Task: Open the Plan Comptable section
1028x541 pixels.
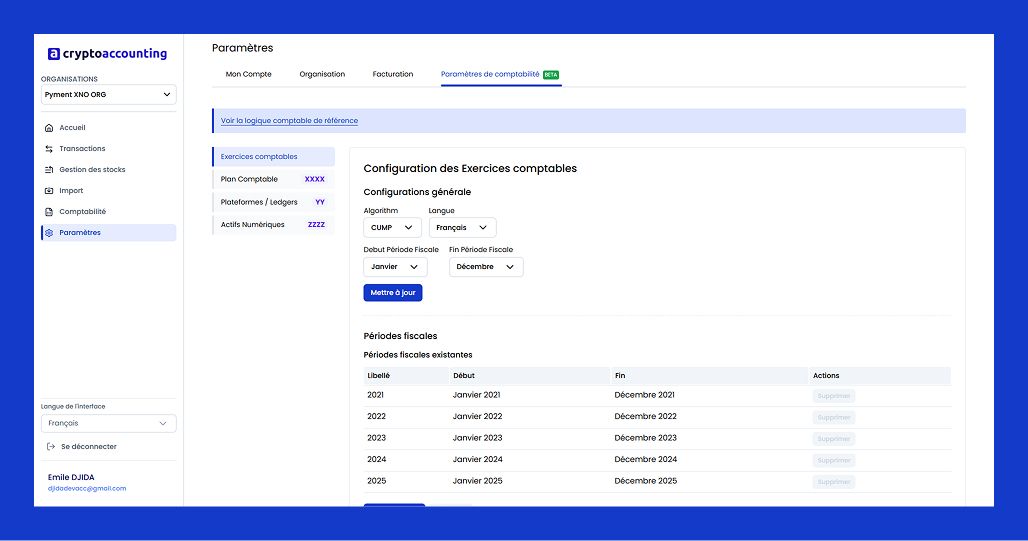Action: coord(273,179)
